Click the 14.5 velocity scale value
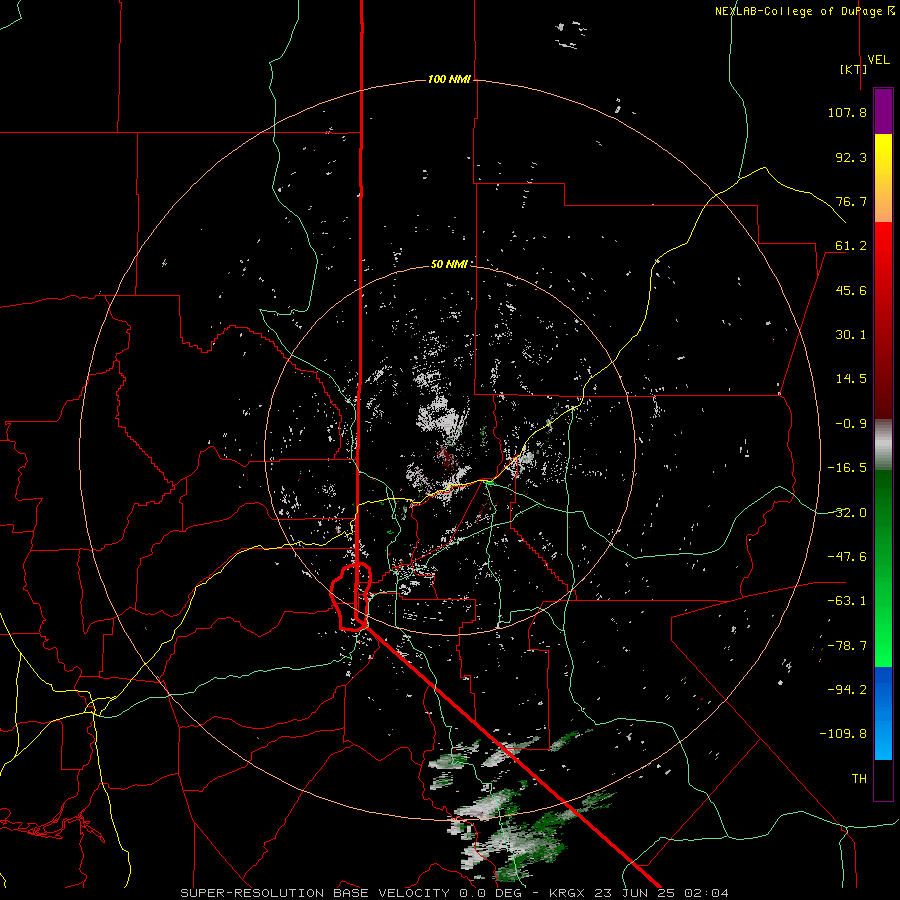 tap(851, 379)
